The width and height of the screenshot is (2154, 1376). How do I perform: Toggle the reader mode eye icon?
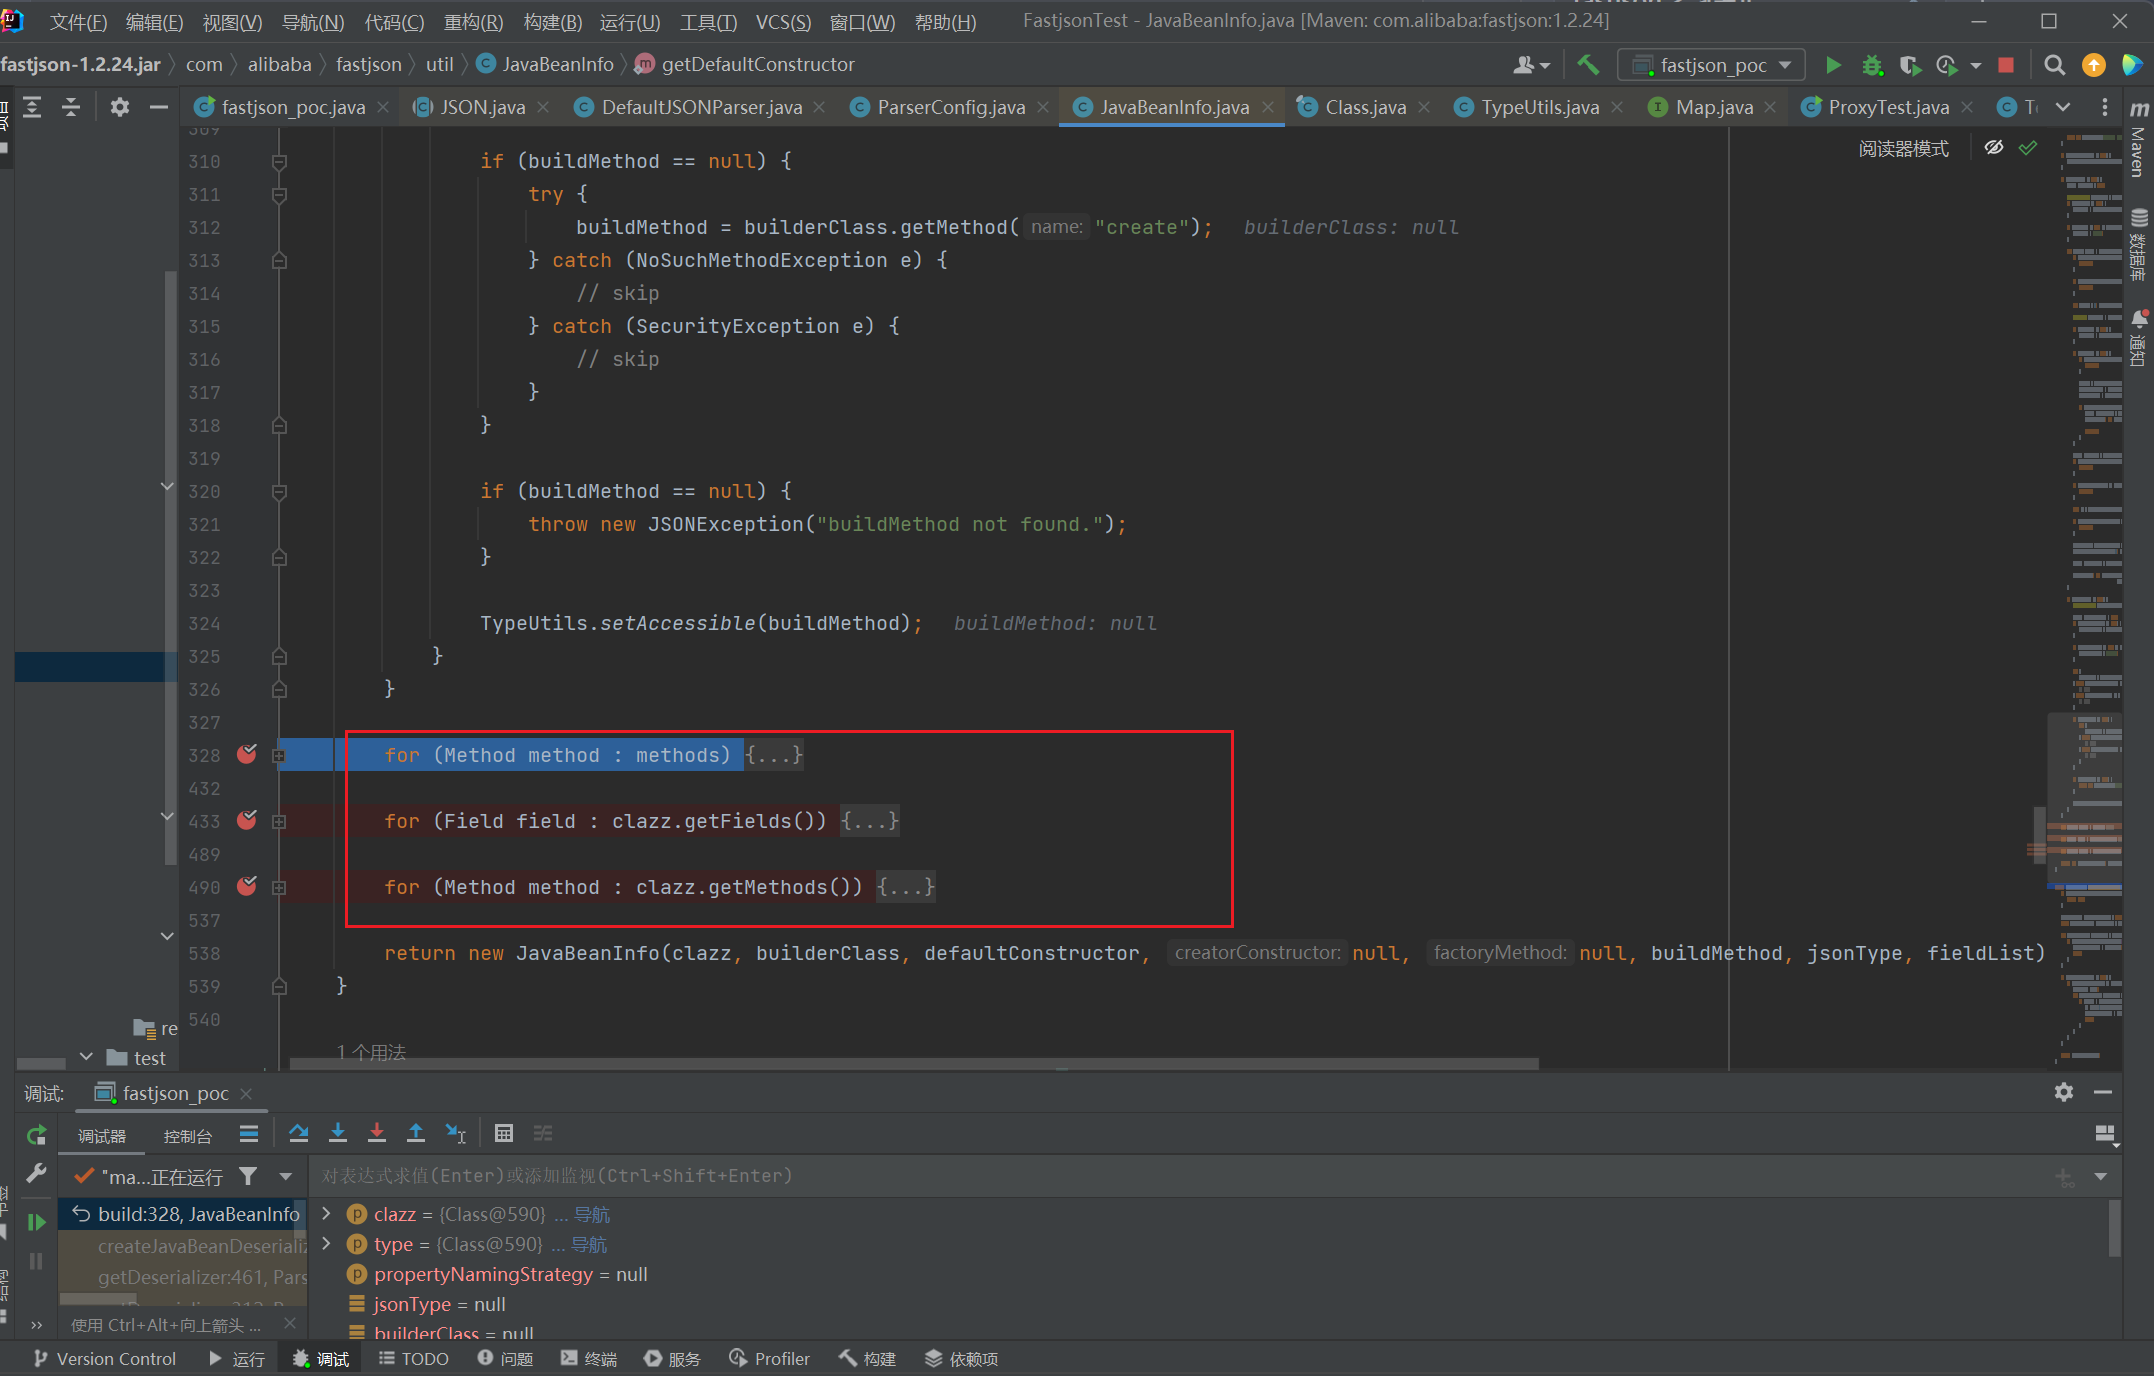(1993, 148)
